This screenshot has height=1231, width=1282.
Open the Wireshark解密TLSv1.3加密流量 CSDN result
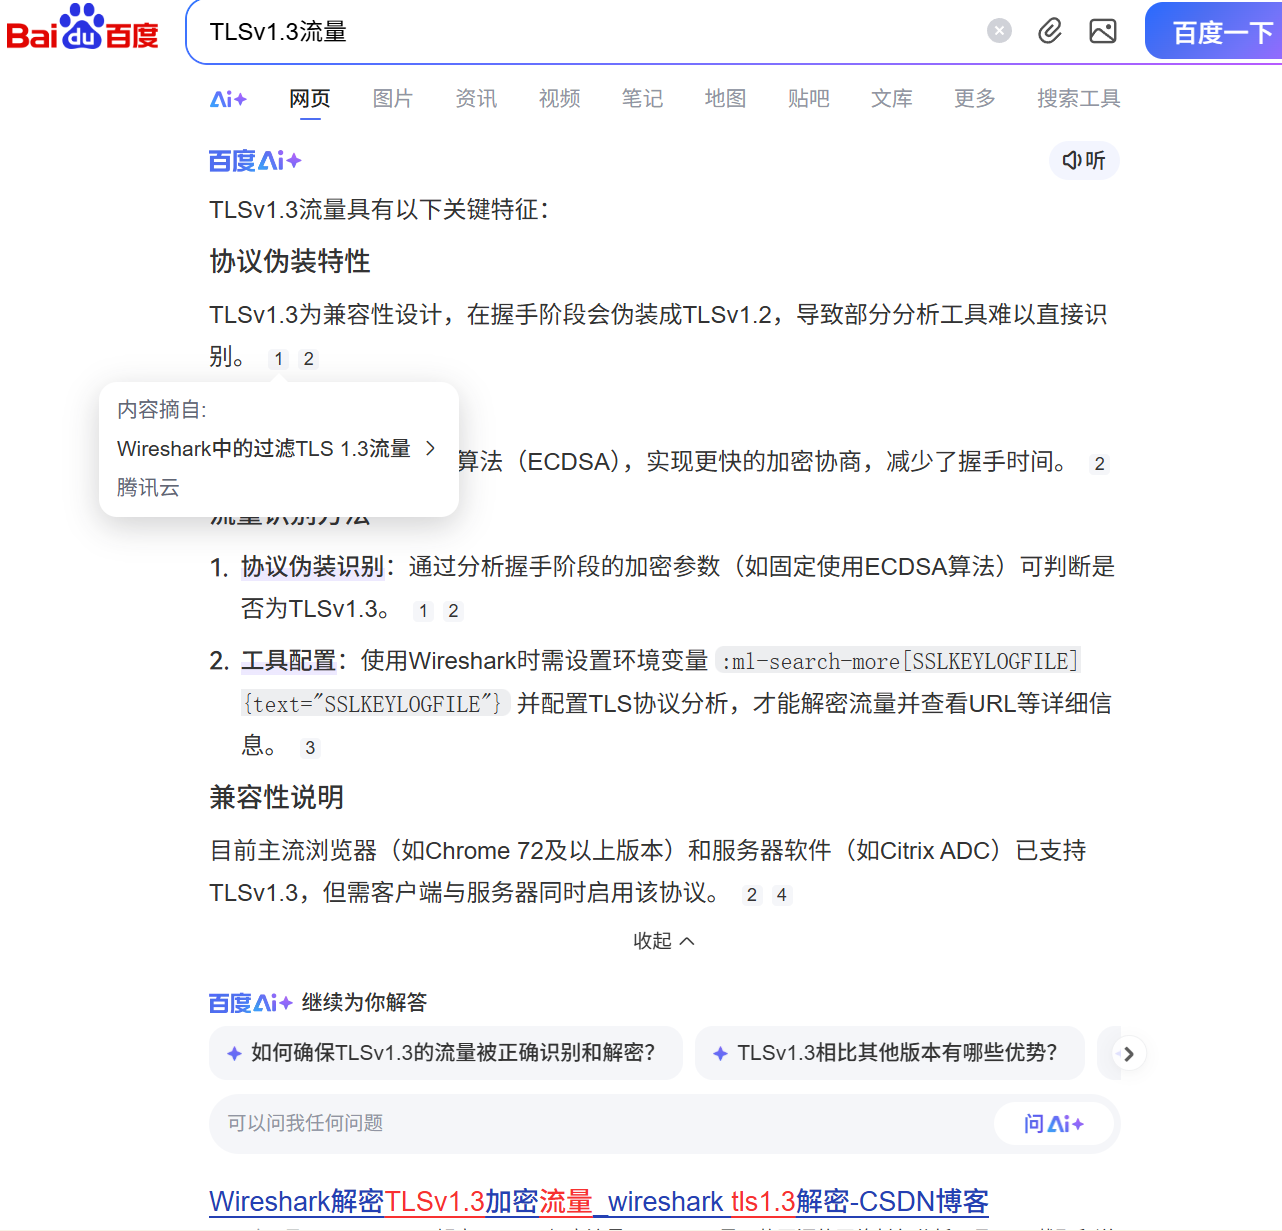tap(599, 1202)
